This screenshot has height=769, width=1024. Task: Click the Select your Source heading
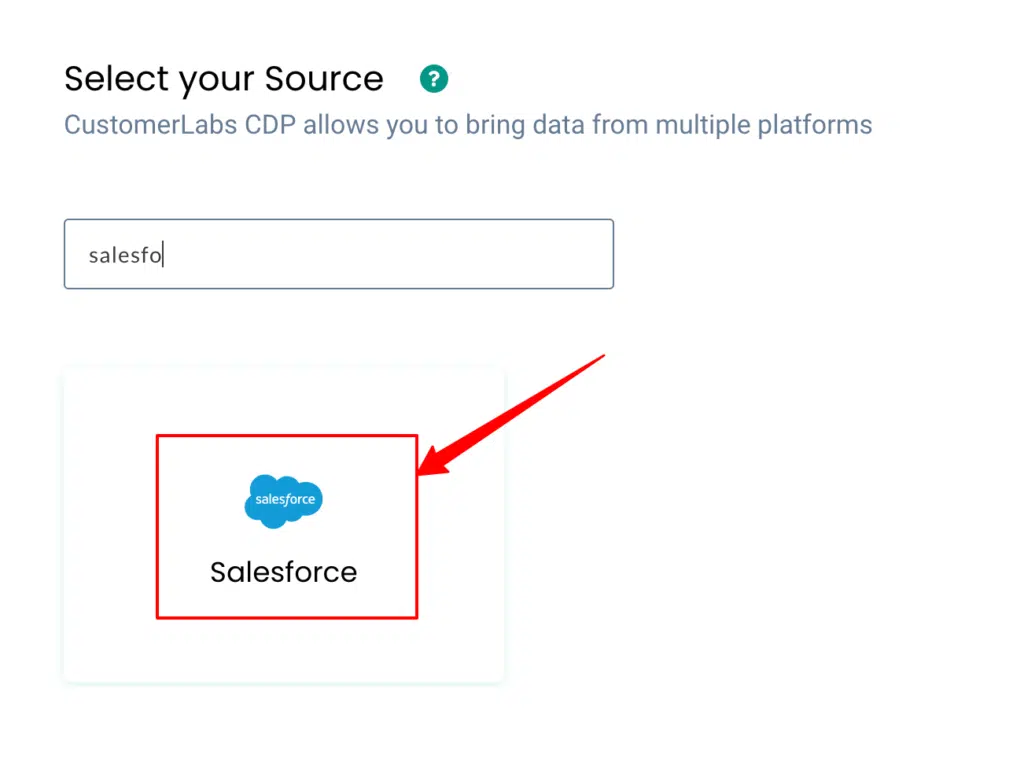pyautogui.click(x=223, y=78)
